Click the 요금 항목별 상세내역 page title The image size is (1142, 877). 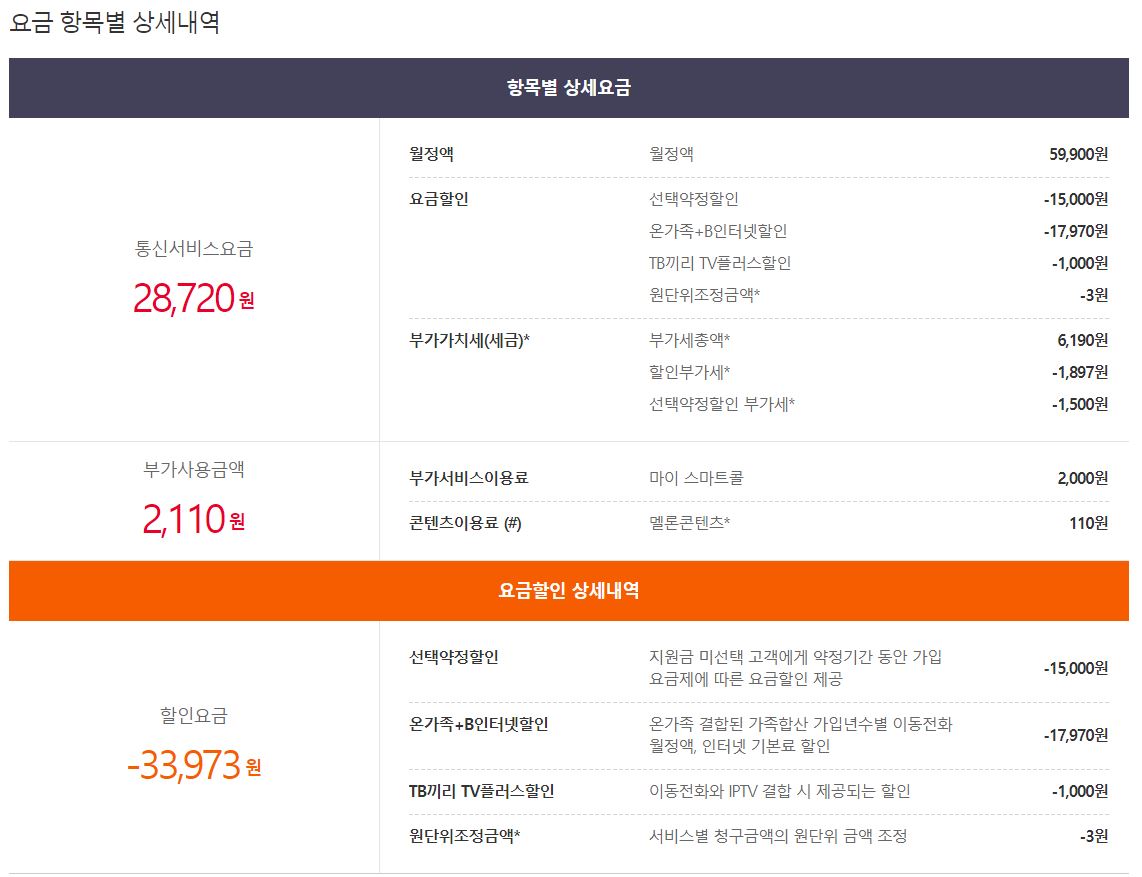[114, 22]
